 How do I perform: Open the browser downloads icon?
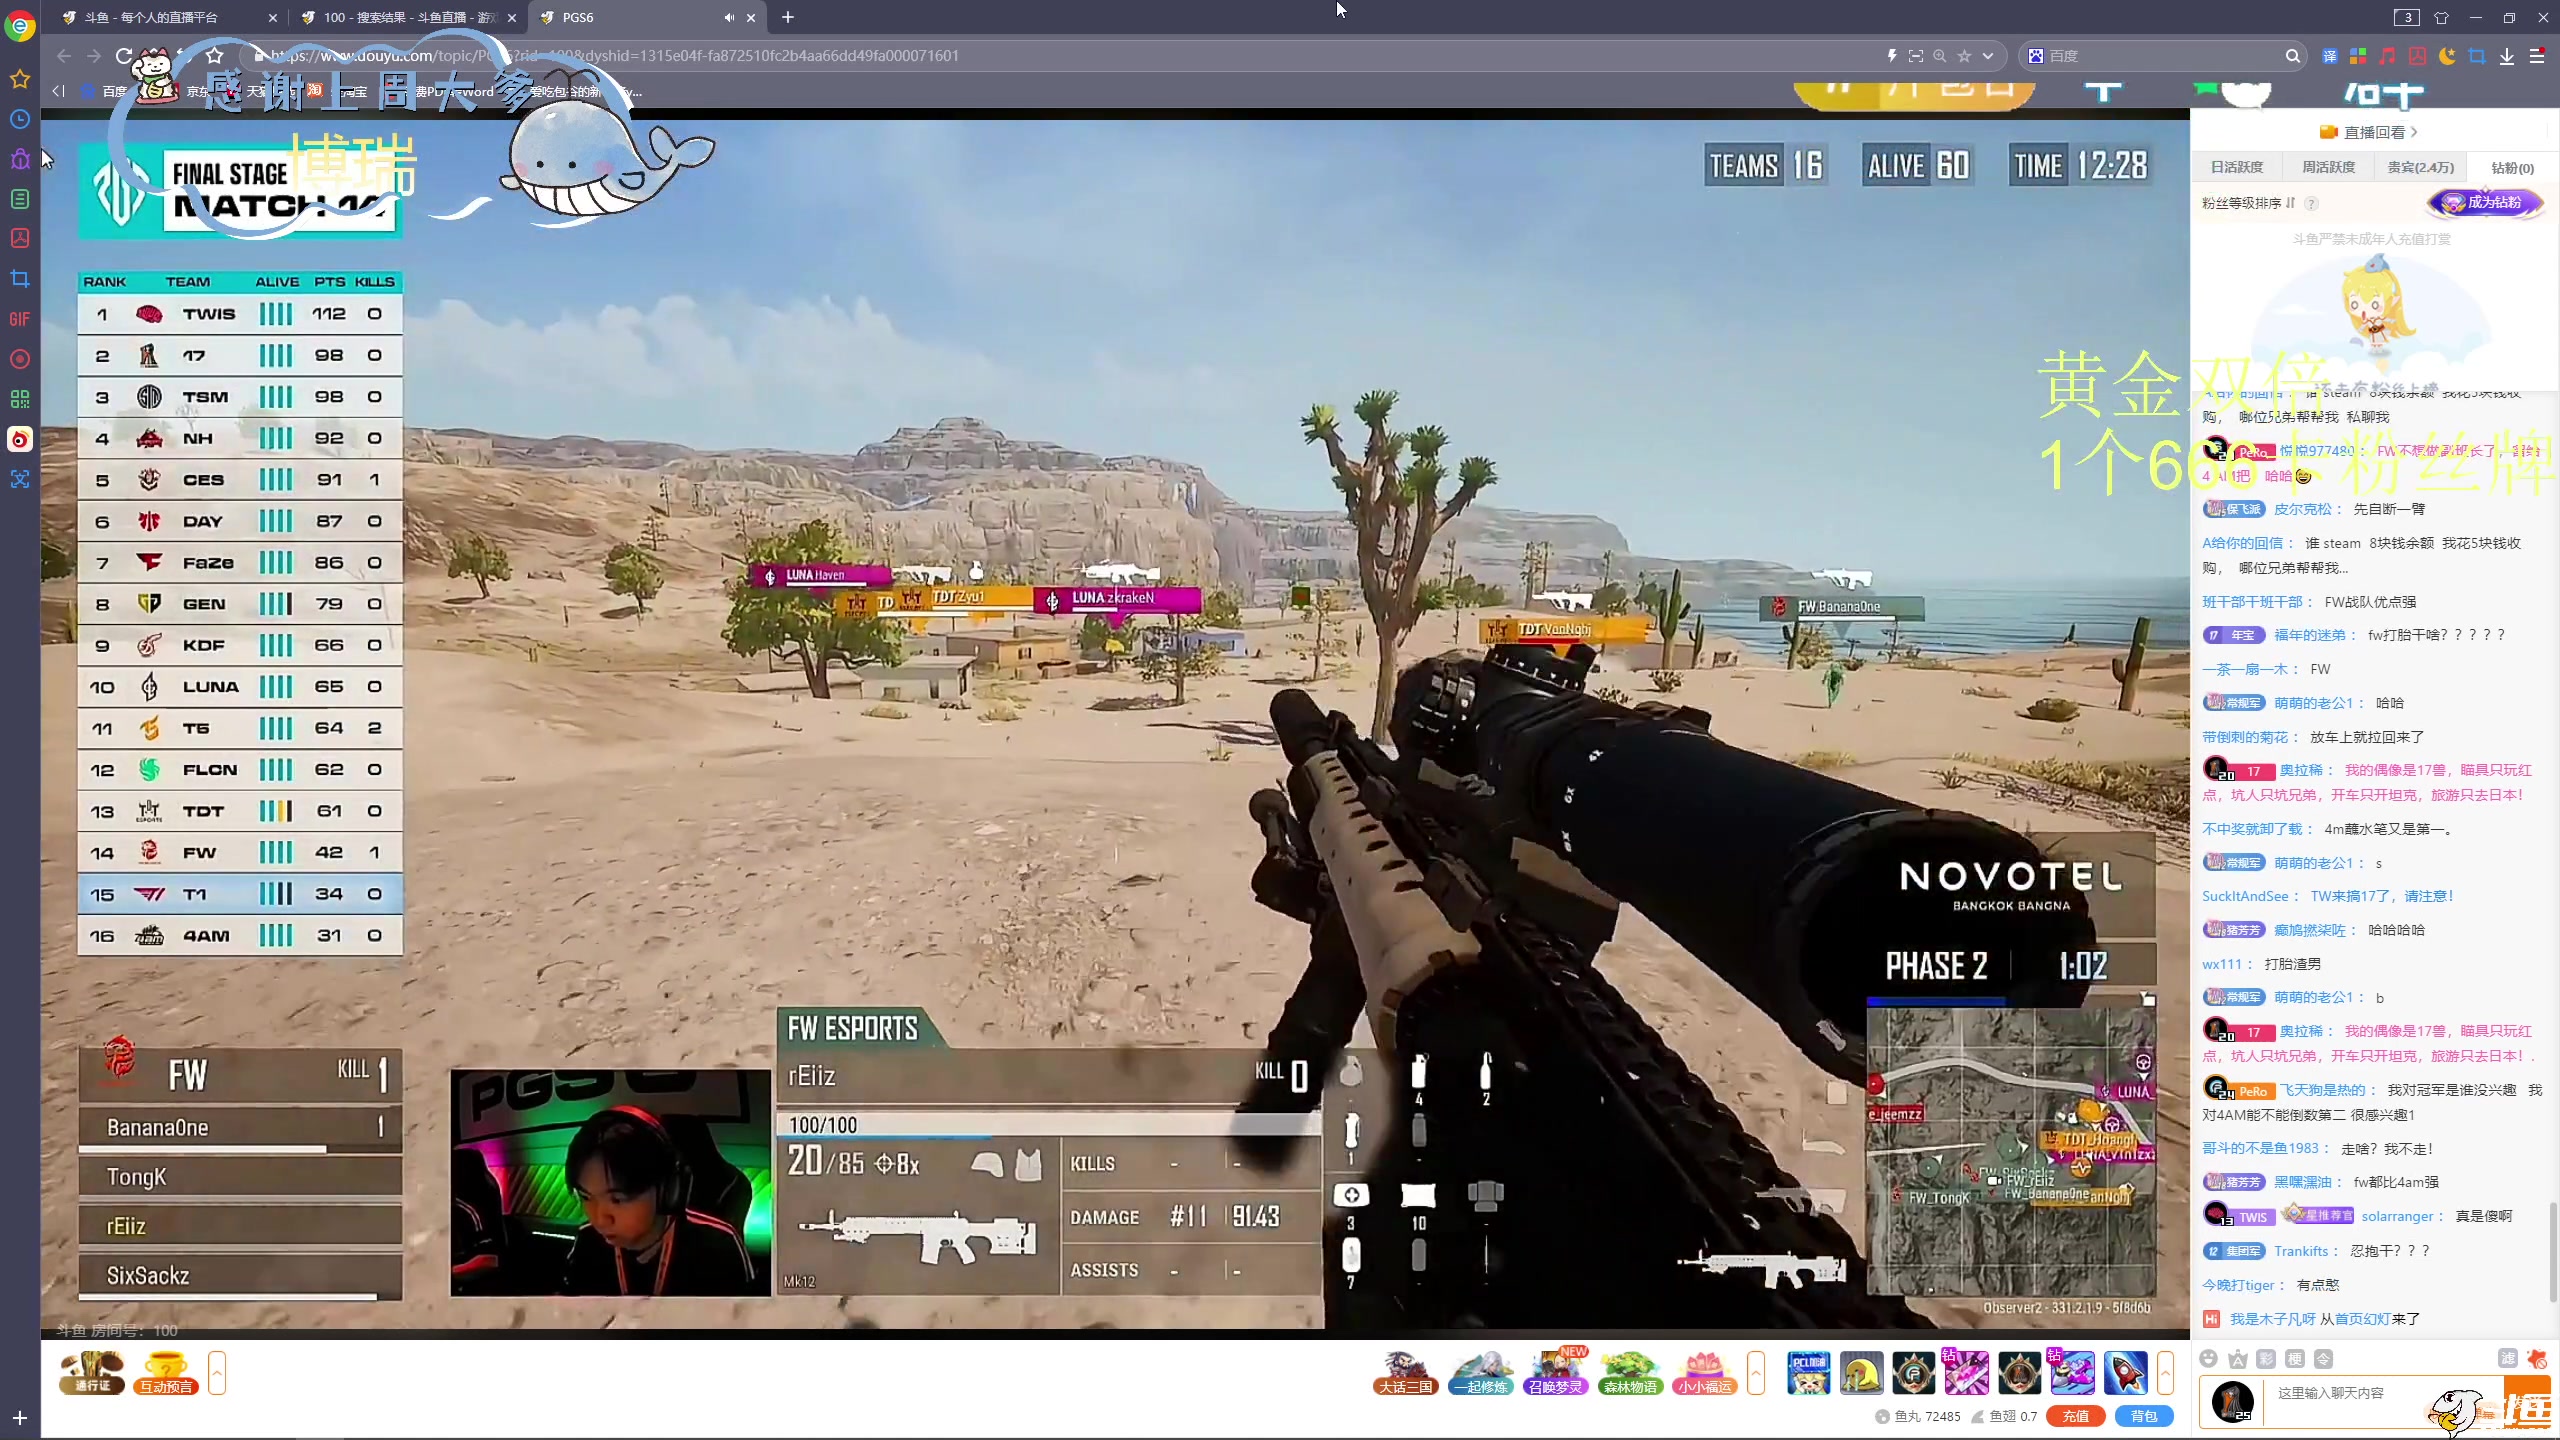(x=2507, y=56)
